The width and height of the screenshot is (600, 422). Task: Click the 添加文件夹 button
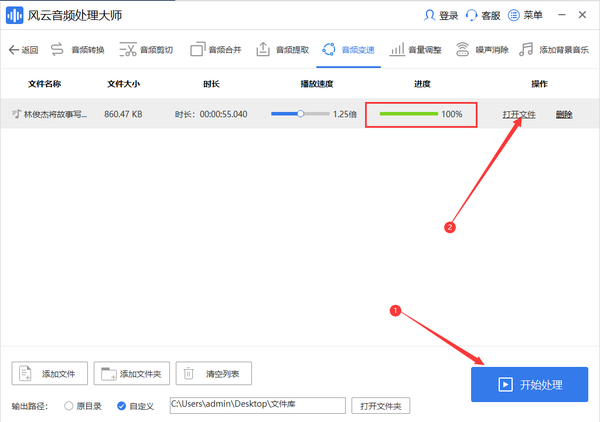coord(132,373)
